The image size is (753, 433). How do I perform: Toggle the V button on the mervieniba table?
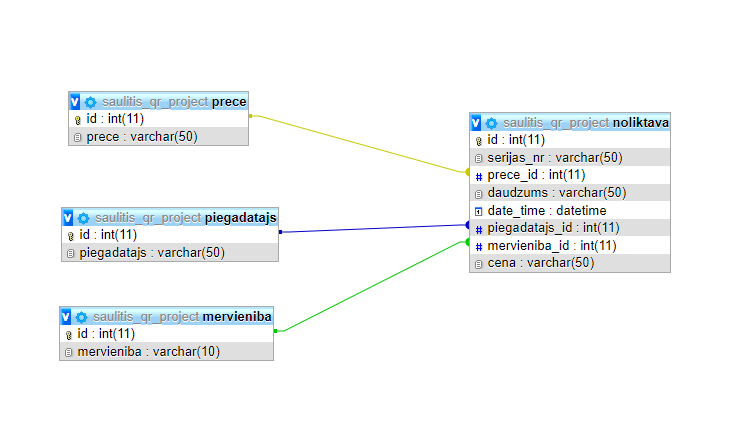[66, 317]
